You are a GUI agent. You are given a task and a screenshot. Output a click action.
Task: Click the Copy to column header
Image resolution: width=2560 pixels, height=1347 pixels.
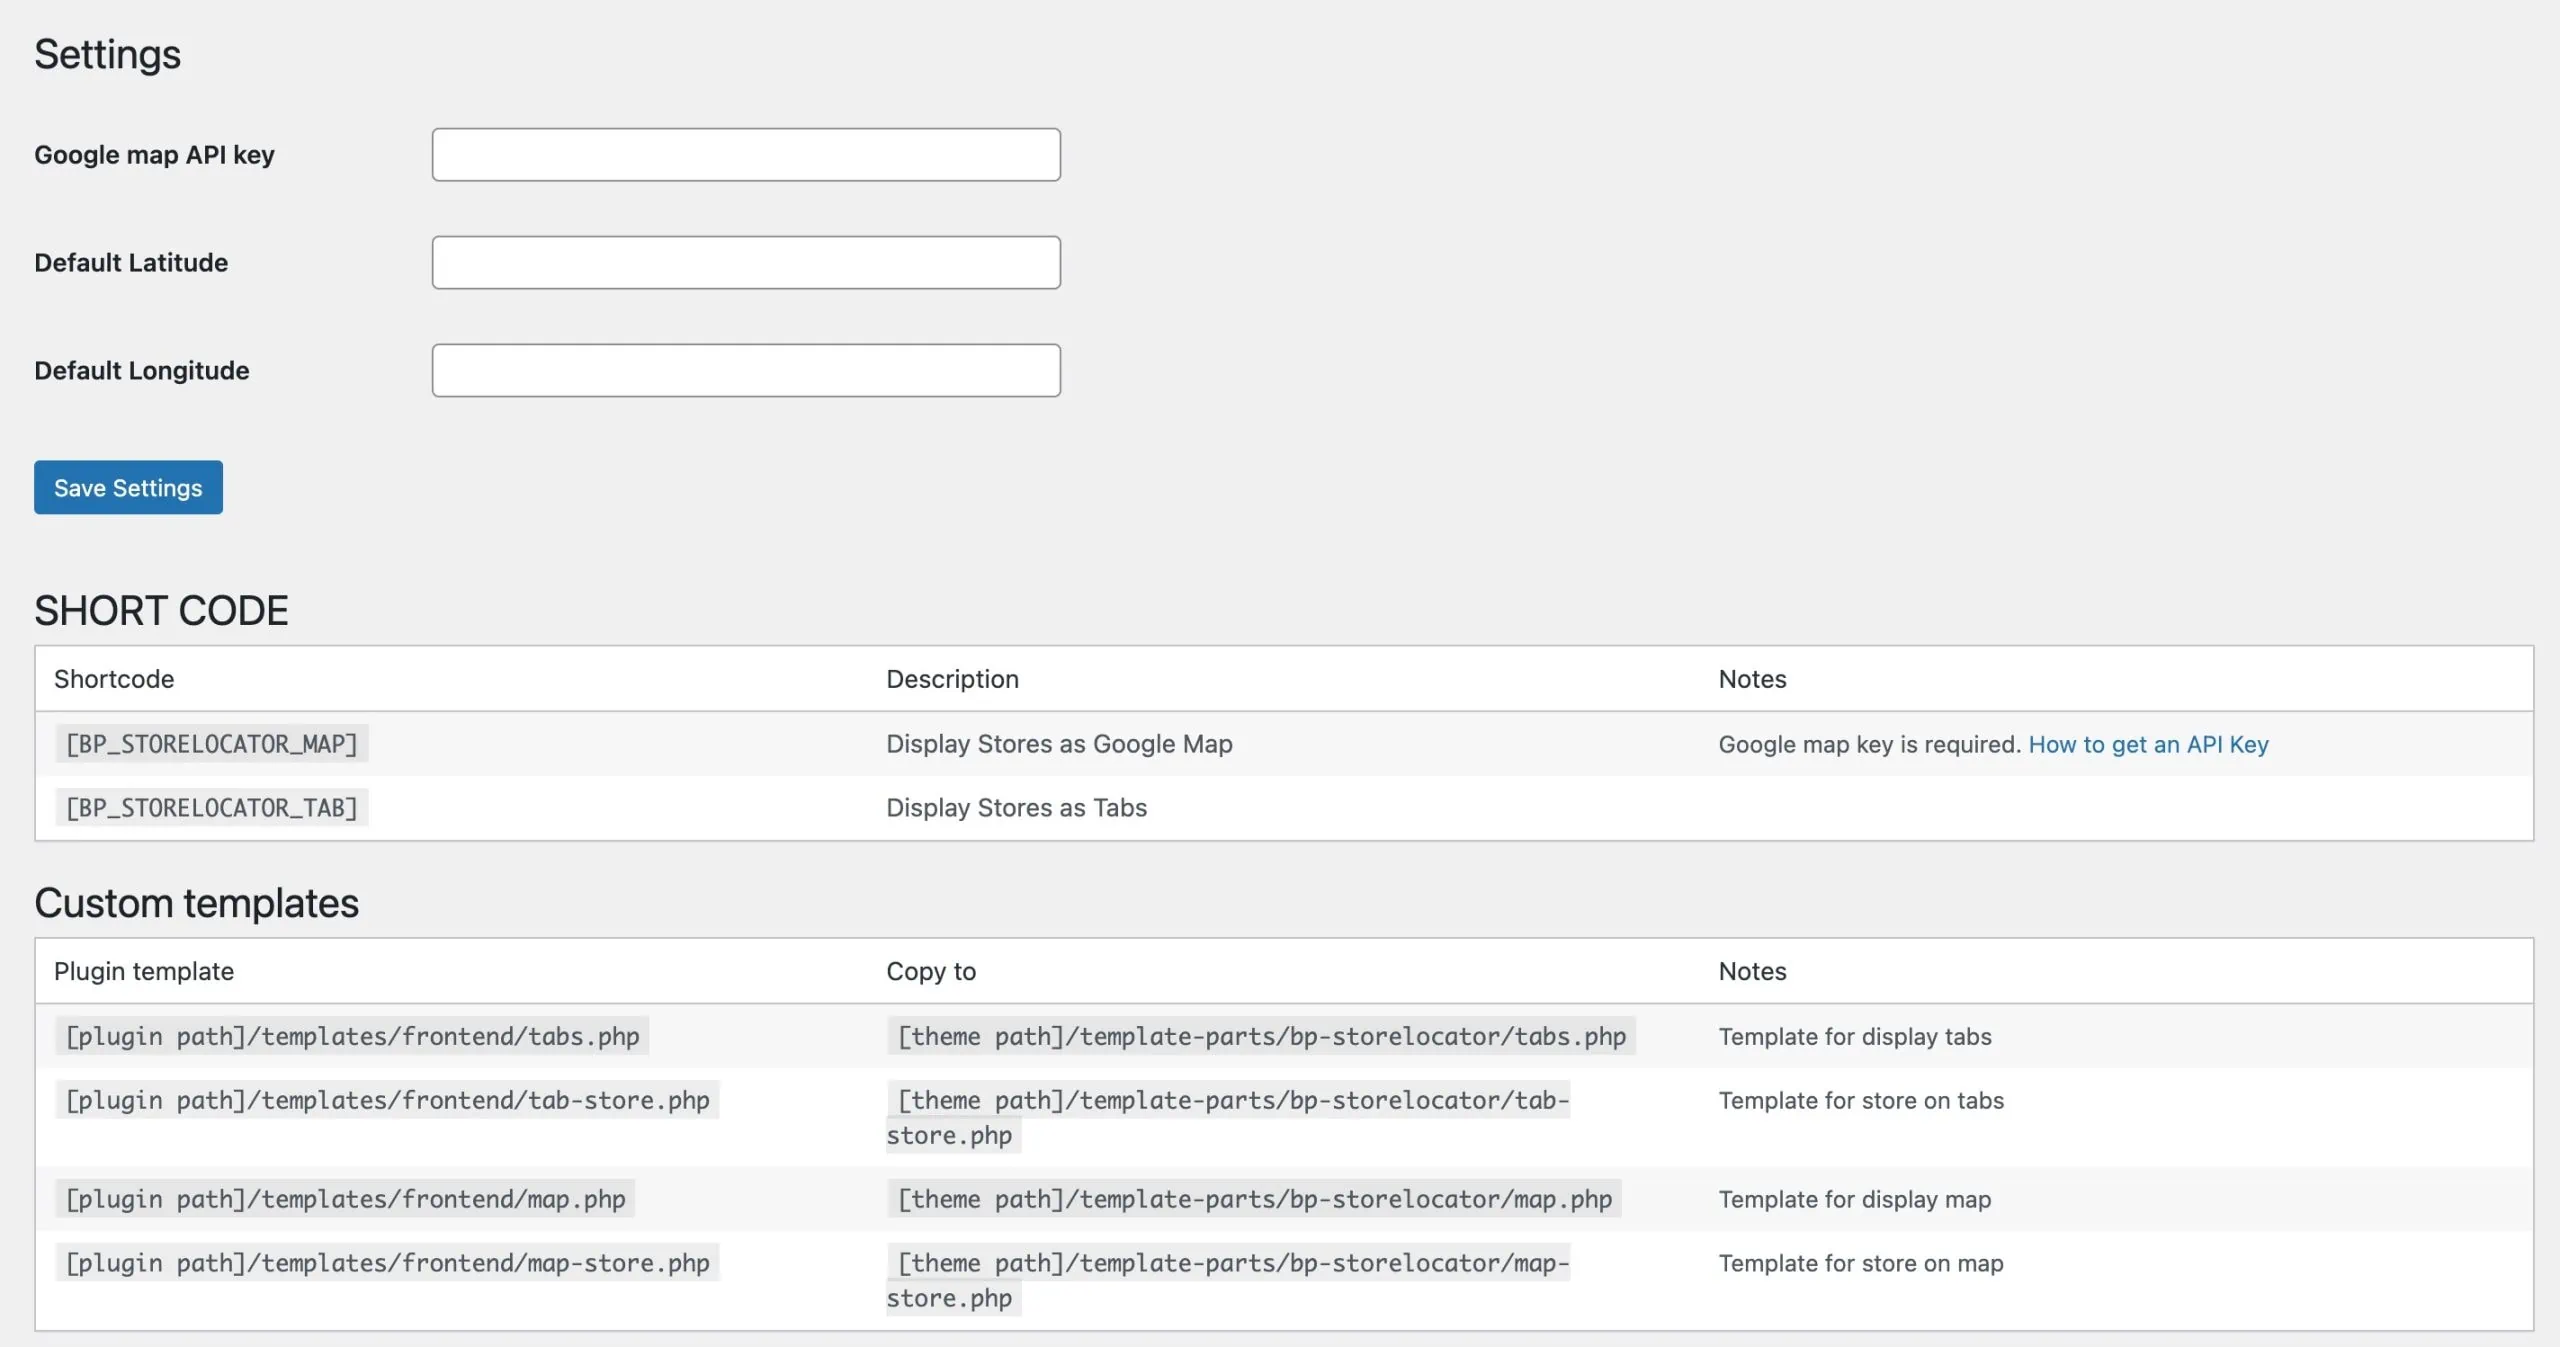coord(930,971)
